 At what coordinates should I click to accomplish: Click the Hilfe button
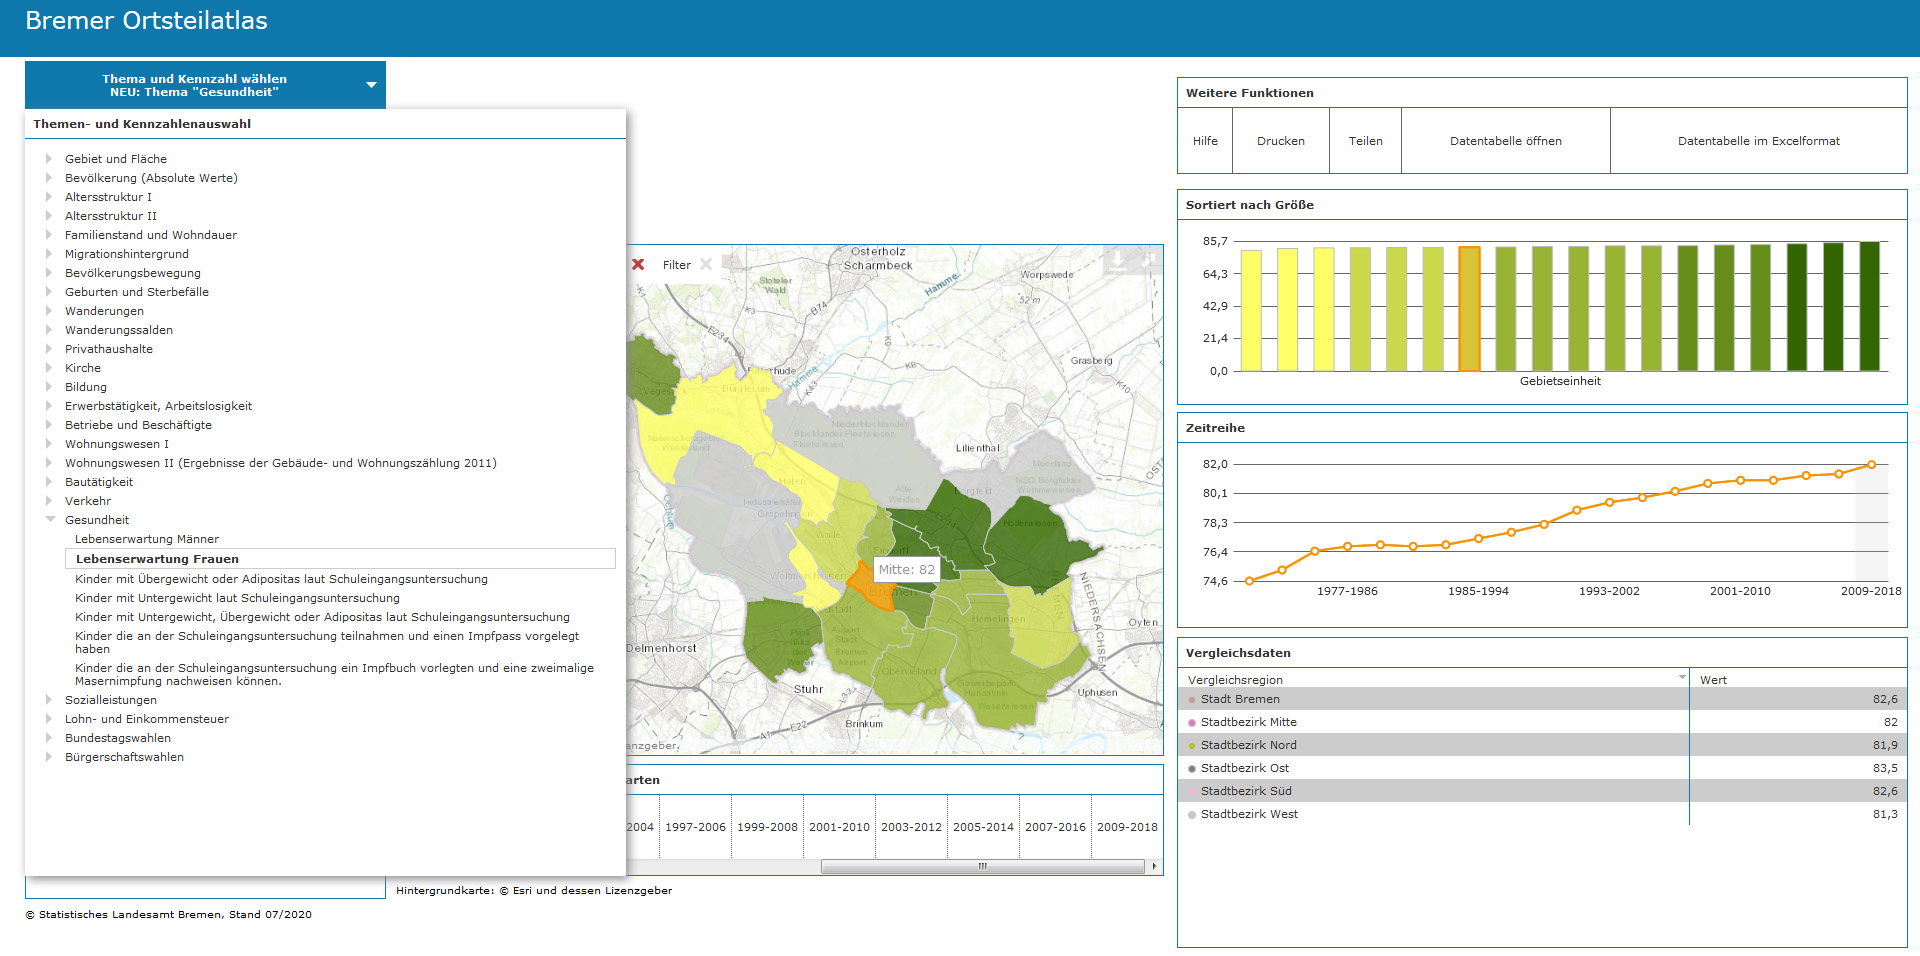(x=1205, y=141)
